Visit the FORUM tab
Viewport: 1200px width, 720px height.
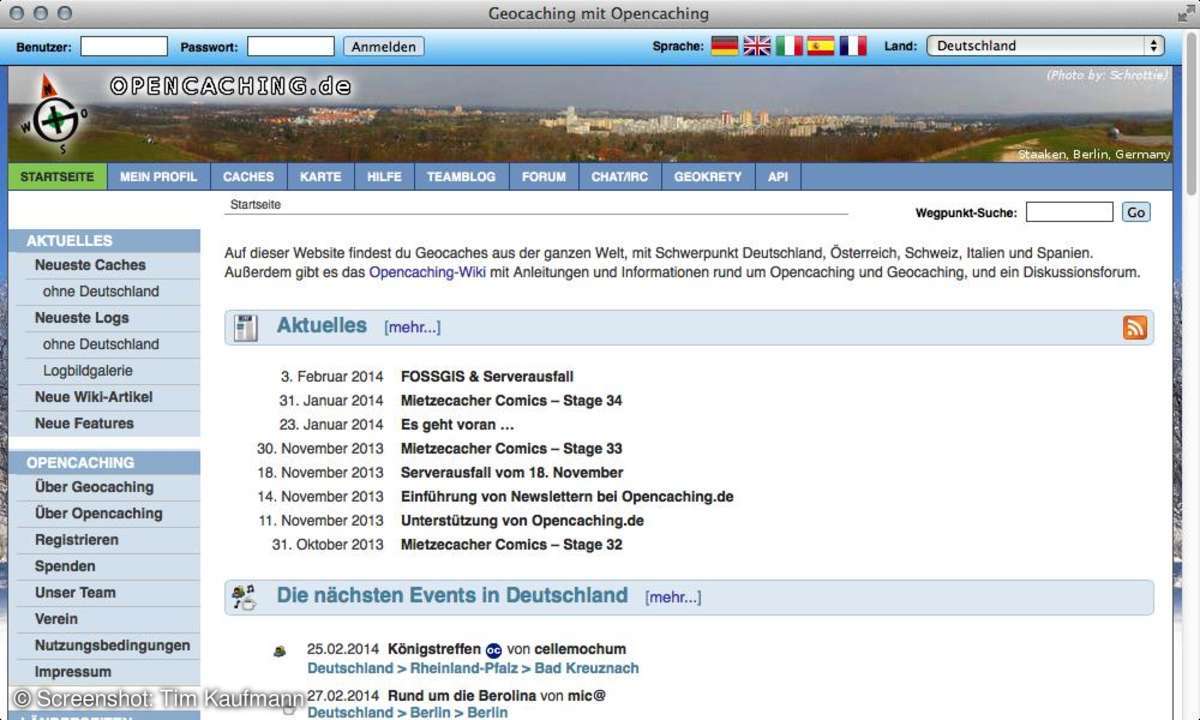[x=544, y=176]
